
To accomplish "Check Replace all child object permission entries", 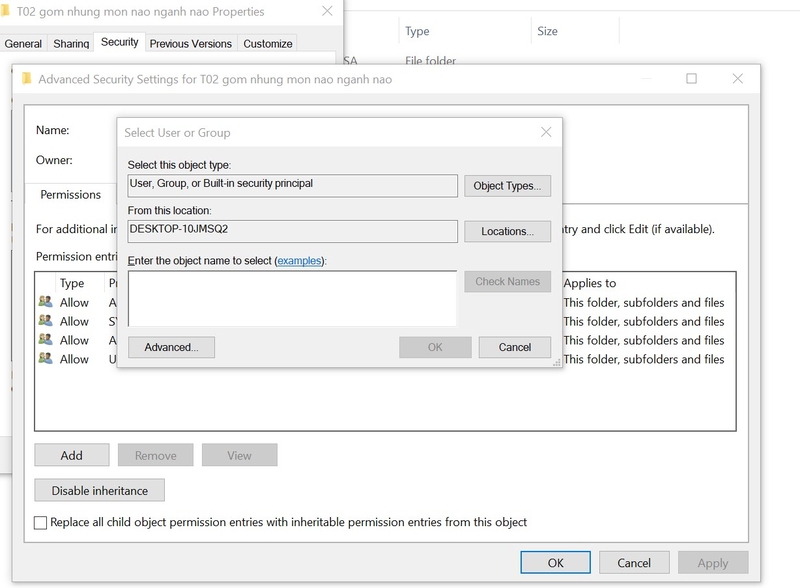I will click(40, 522).
